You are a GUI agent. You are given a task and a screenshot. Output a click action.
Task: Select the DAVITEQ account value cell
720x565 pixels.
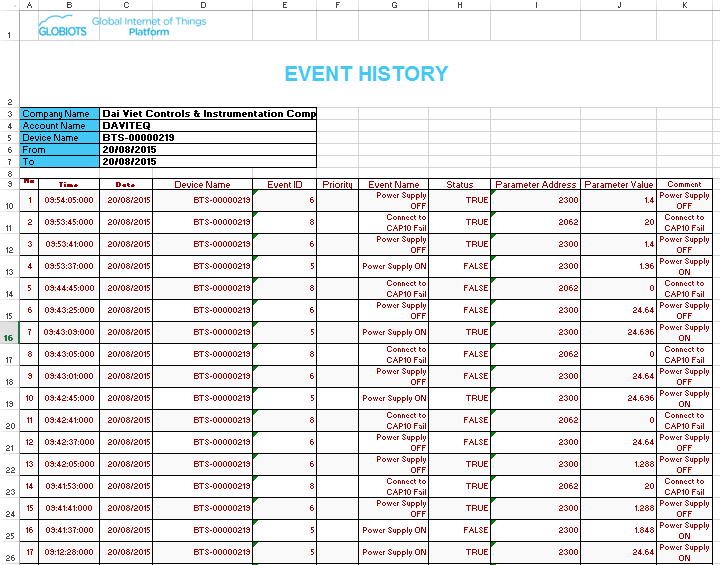pos(208,125)
